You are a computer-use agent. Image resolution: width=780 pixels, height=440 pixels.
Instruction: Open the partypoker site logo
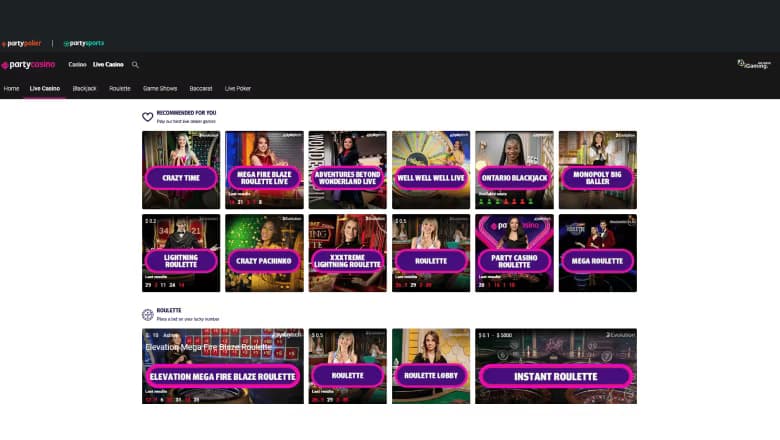[21, 43]
